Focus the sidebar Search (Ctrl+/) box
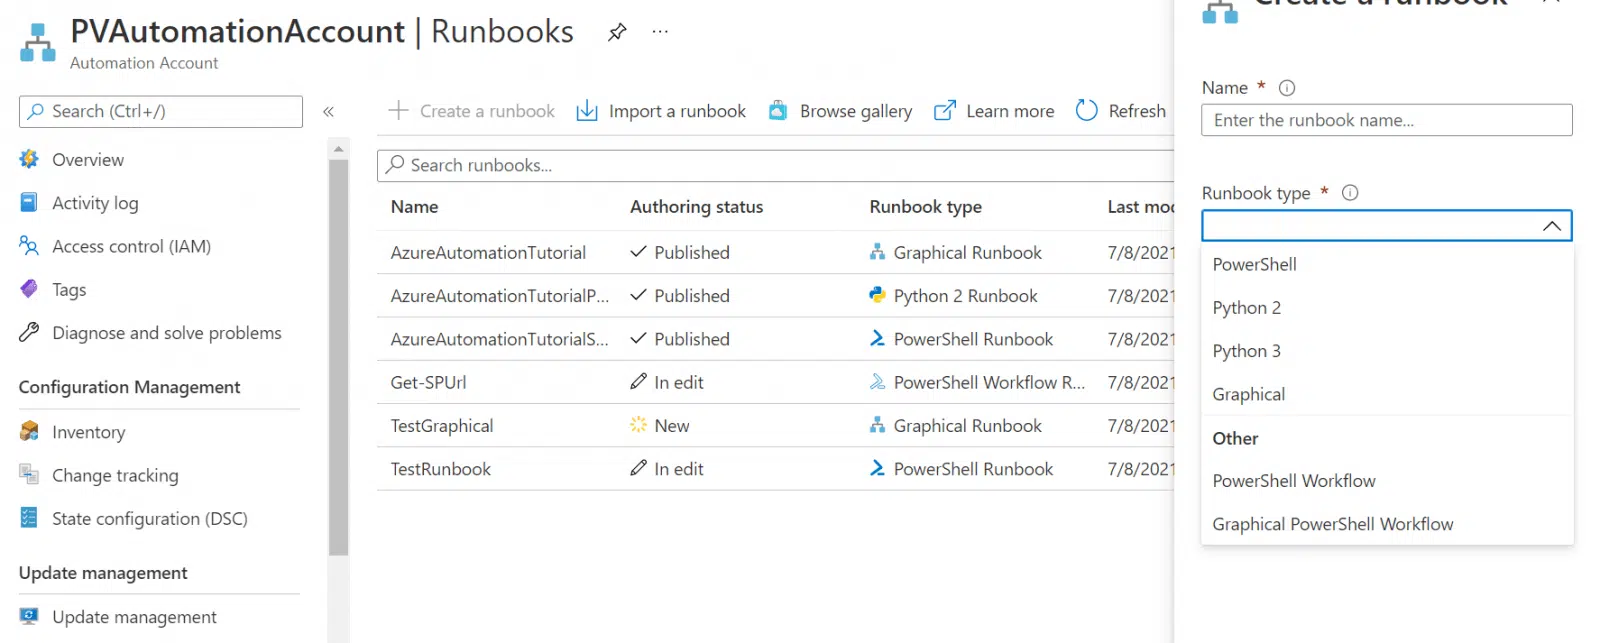This screenshot has height=643, width=1600. pos(161,111)
